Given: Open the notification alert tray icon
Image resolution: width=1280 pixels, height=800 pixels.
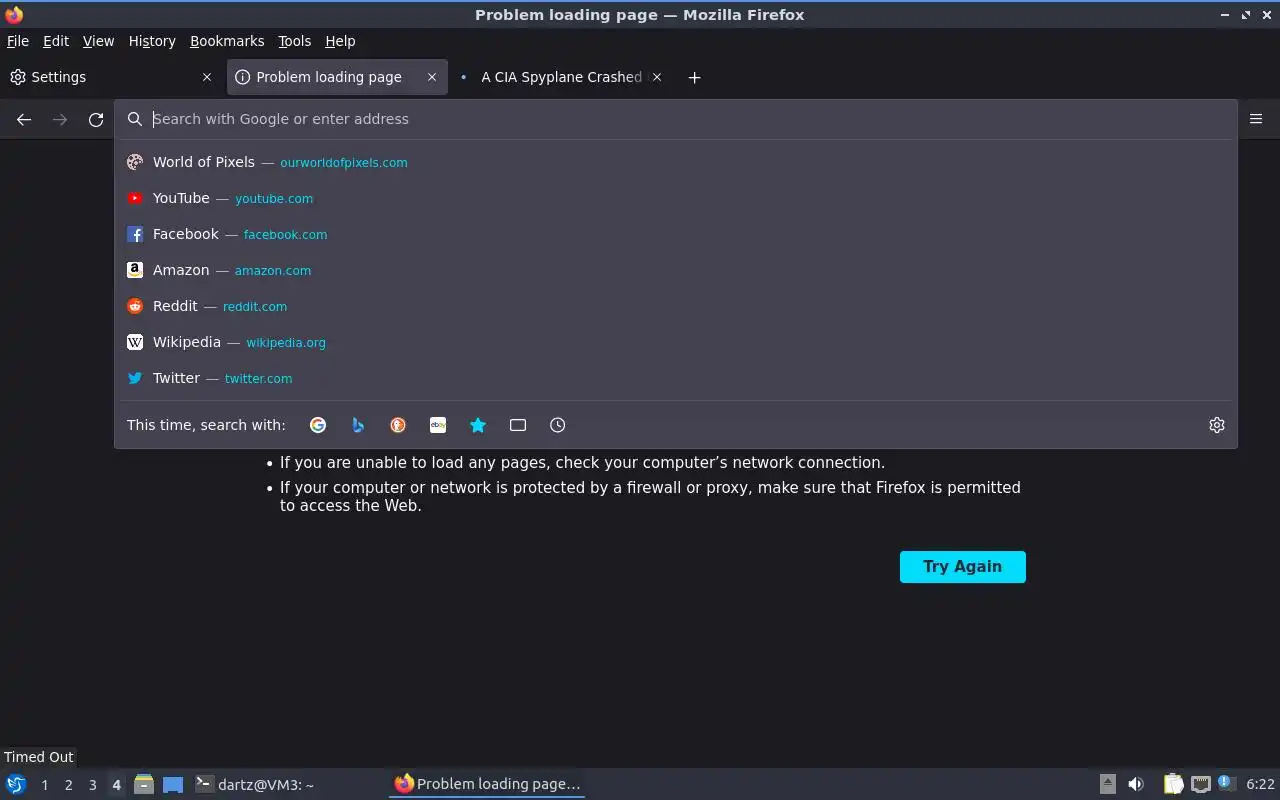Looking at the screenshot, I should click(1227, 784).
